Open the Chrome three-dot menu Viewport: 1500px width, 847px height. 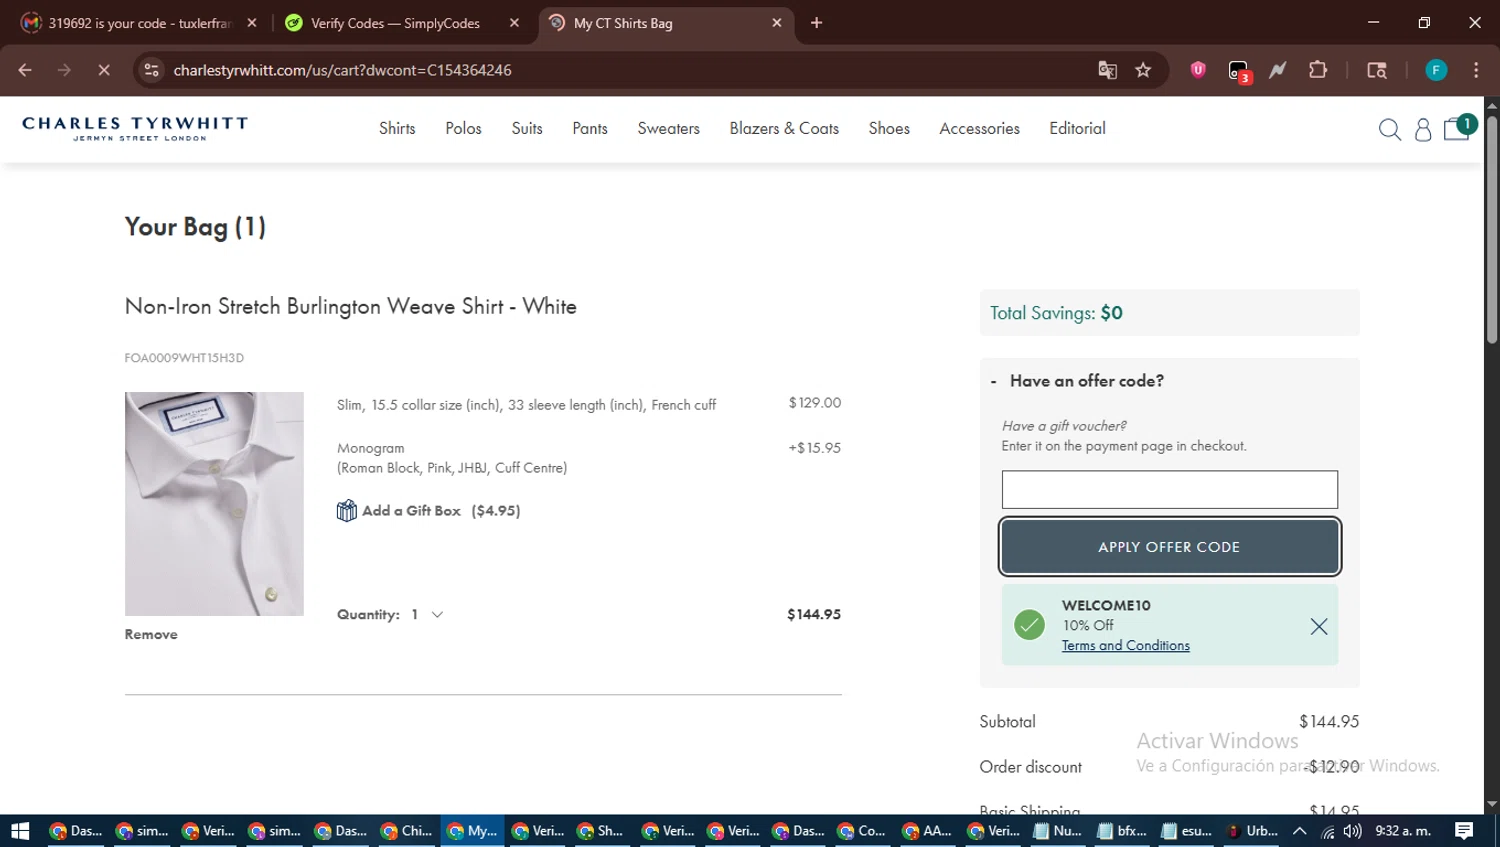1476,70
